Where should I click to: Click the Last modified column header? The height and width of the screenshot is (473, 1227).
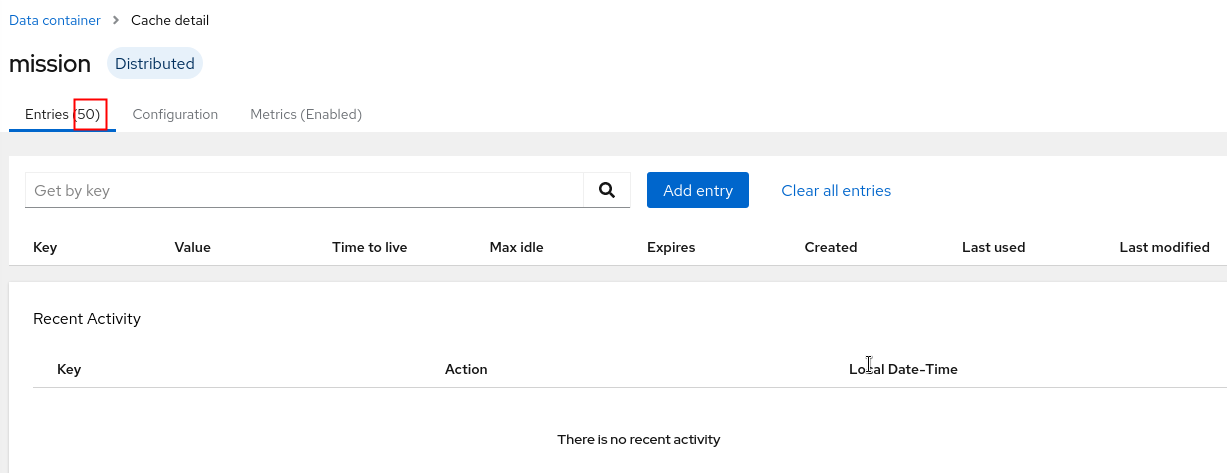click(1165, 247)
